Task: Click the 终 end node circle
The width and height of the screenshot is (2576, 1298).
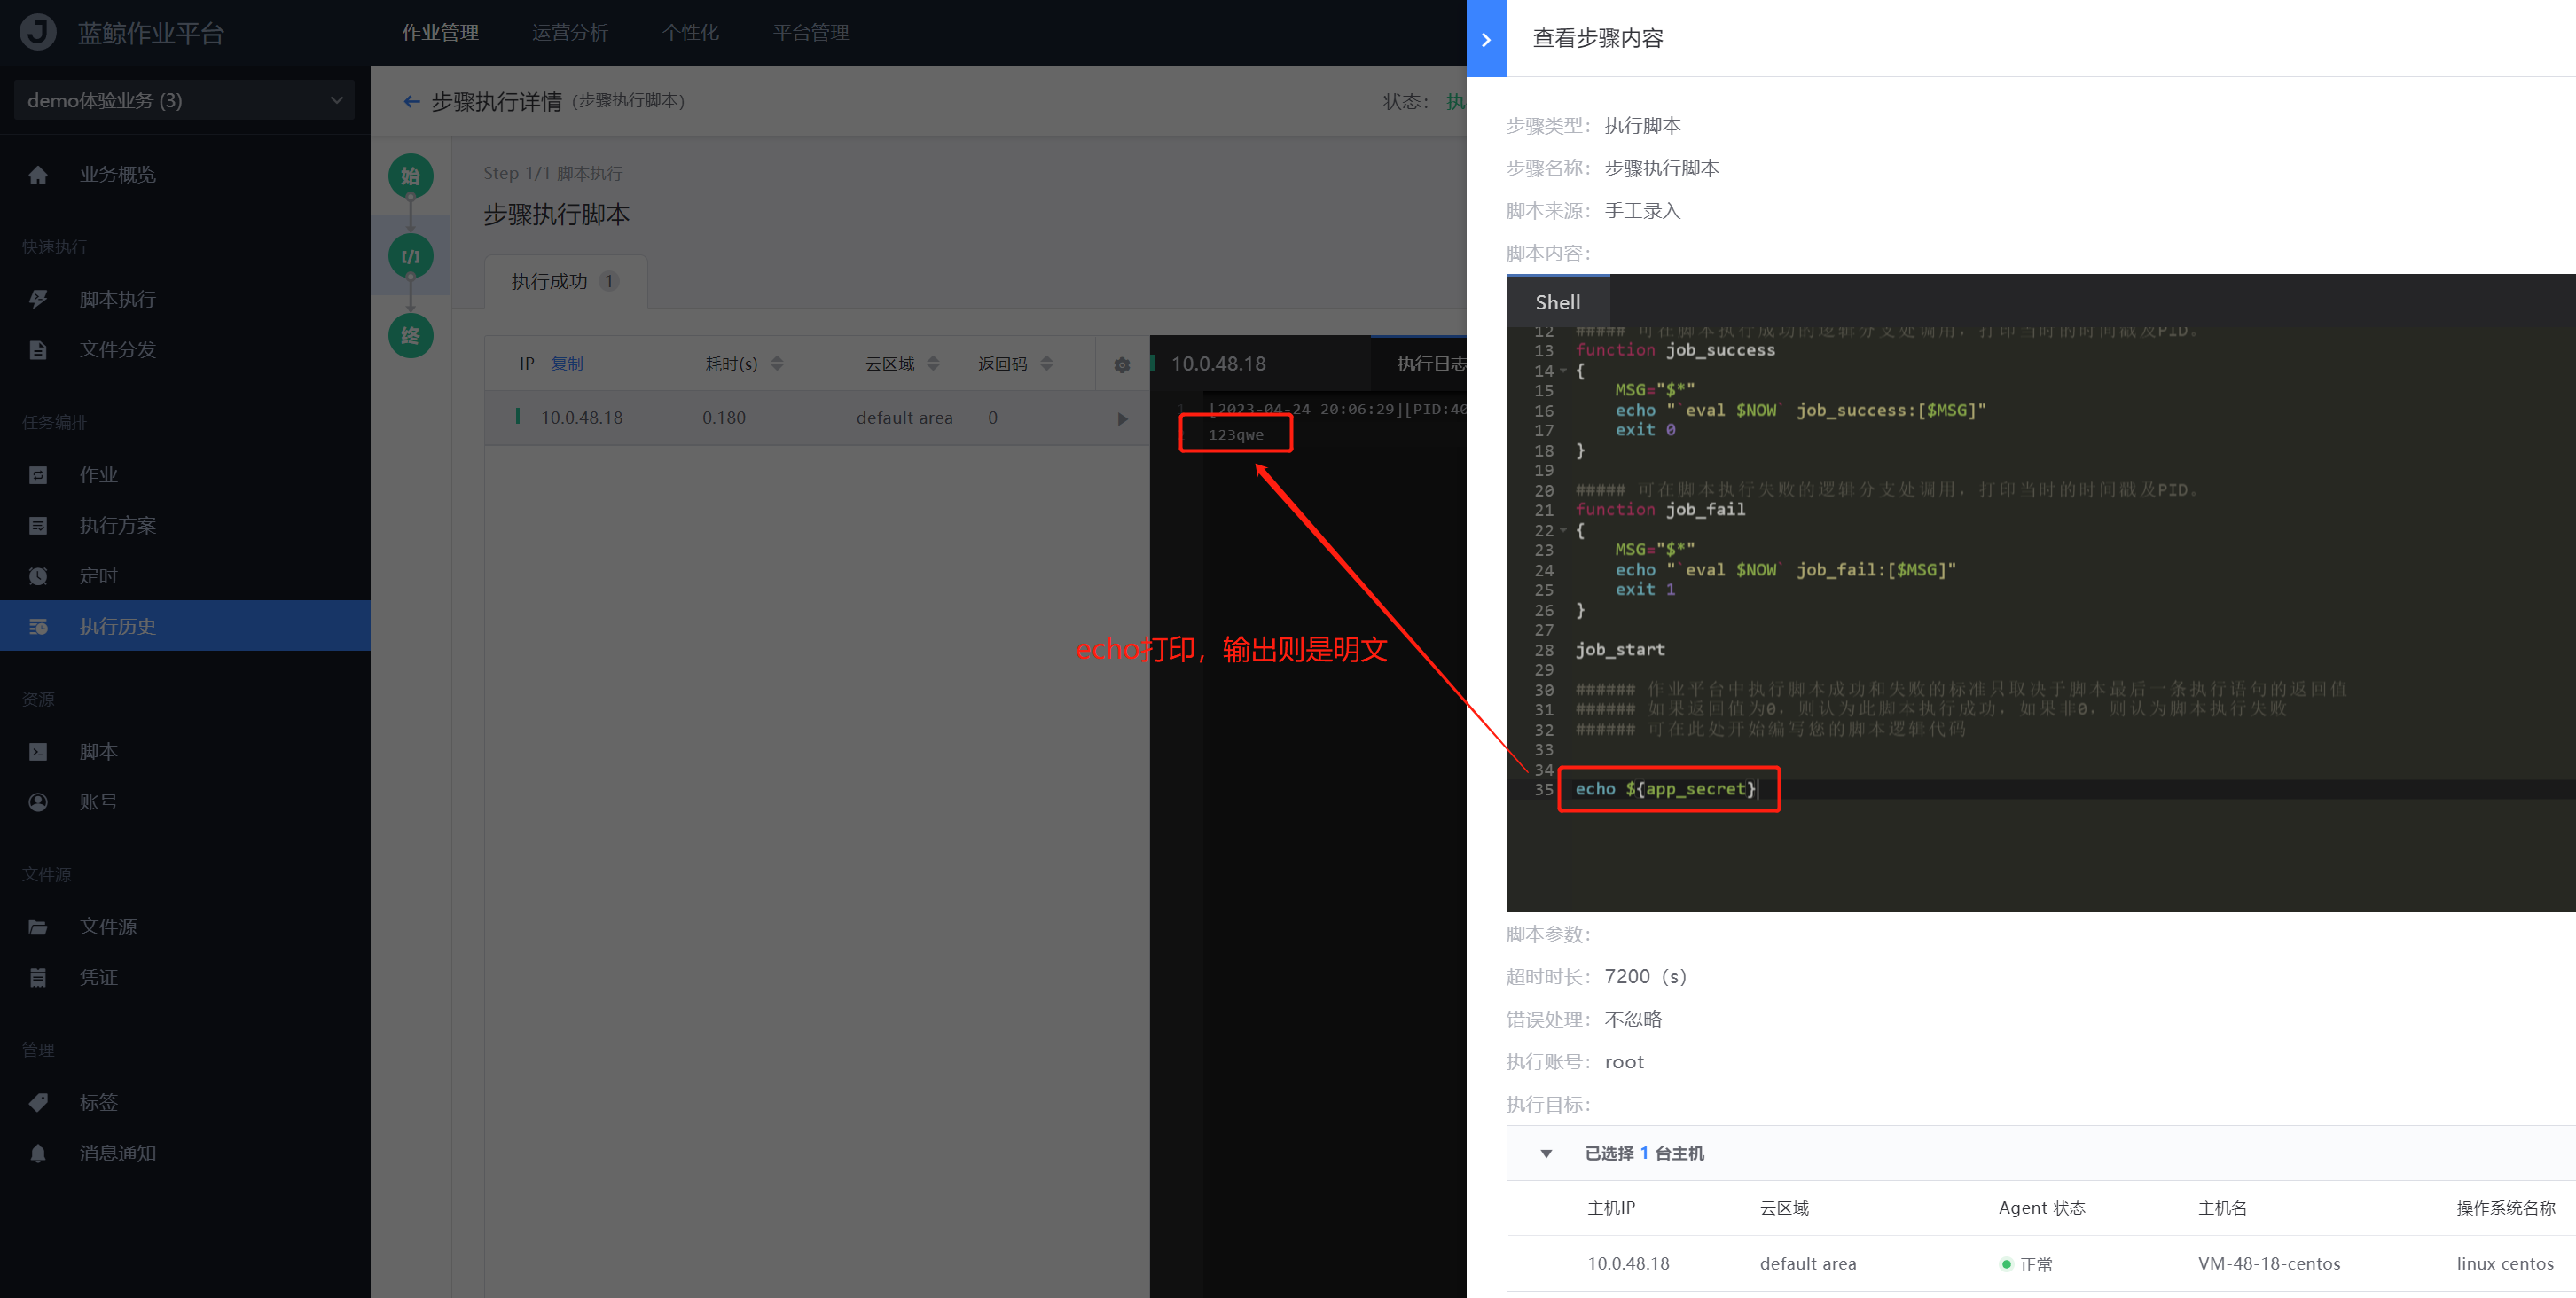Action: [411, 336]
